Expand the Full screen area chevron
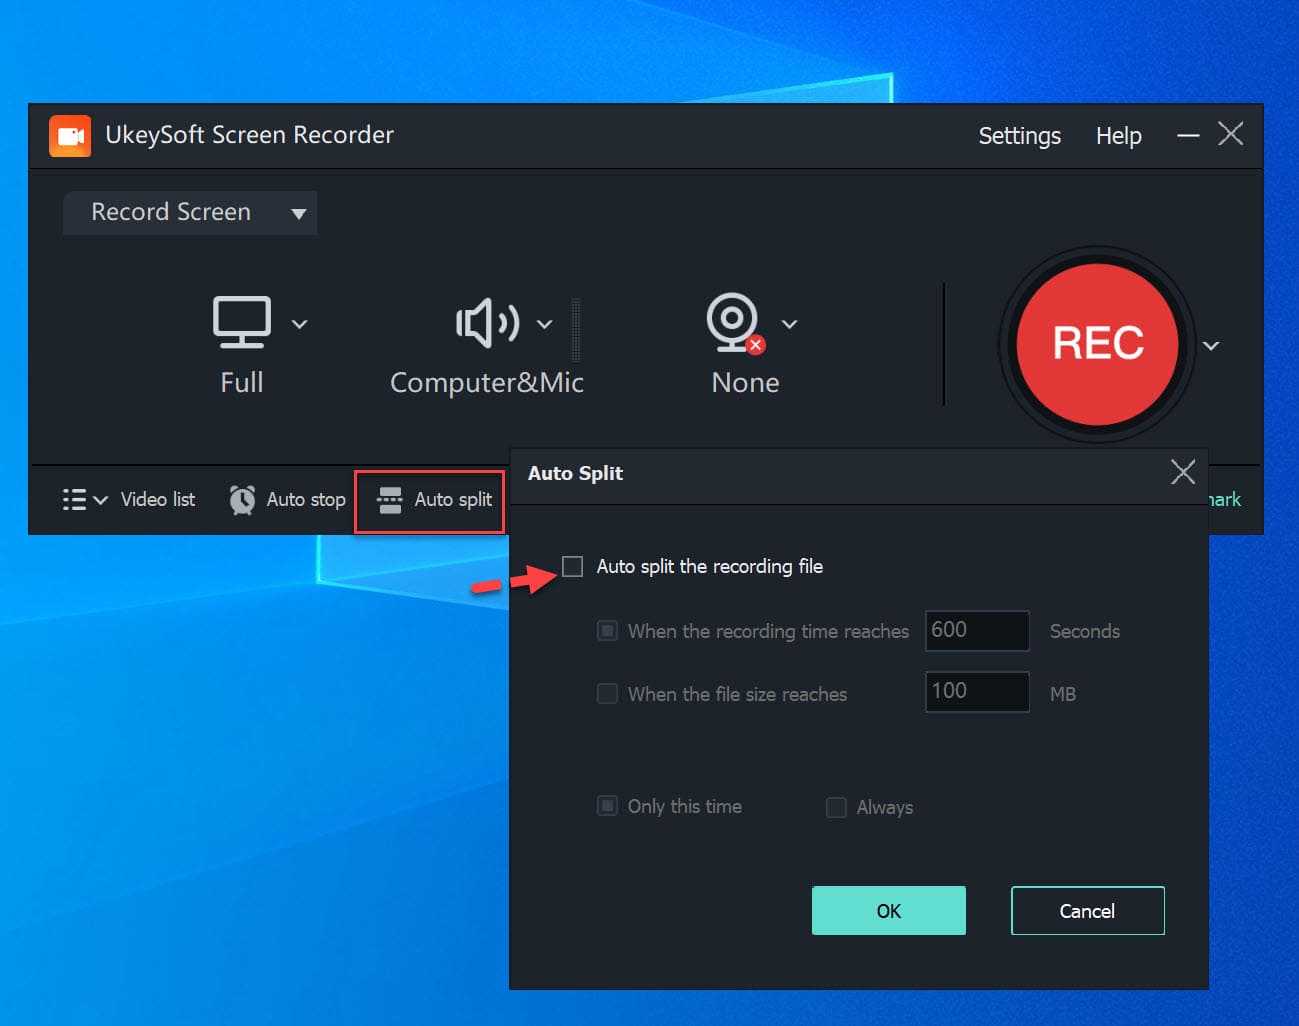 (299, 324)
